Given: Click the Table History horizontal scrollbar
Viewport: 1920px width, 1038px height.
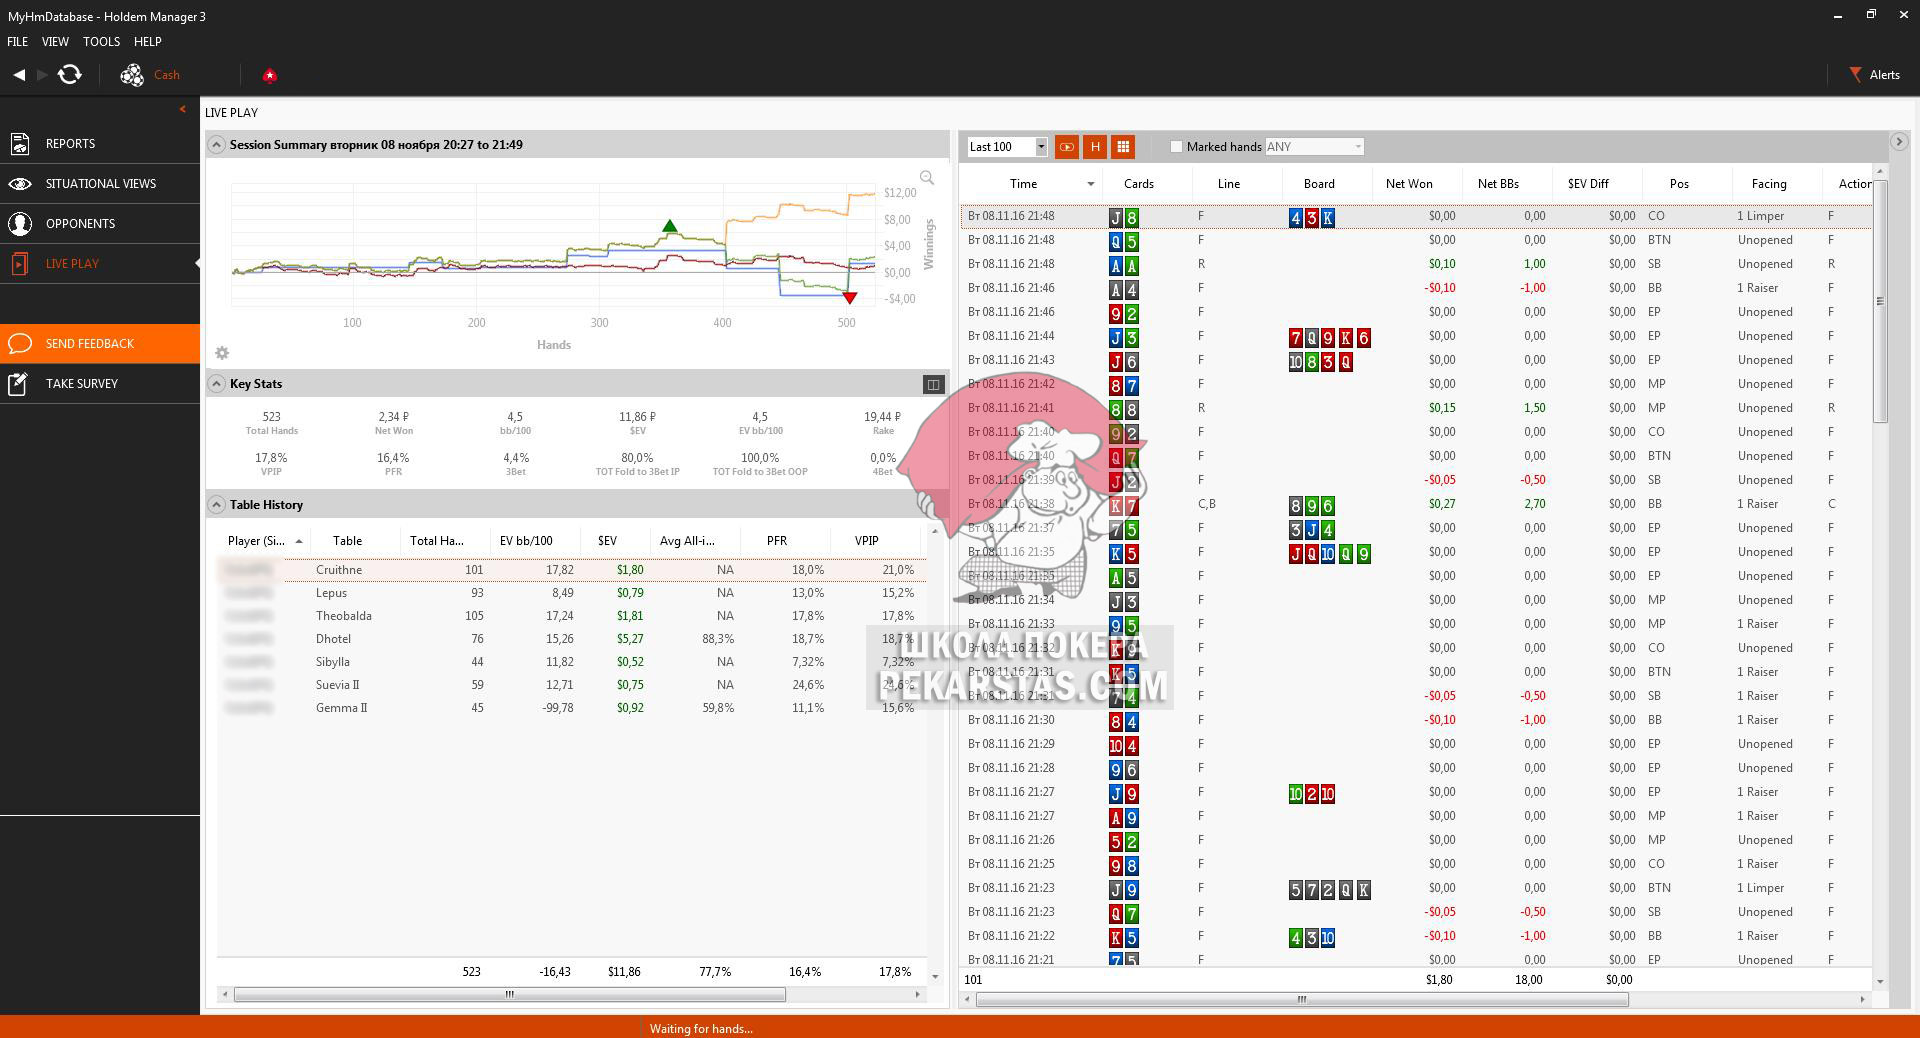Looking at the screenshot, I should pos(509,994).
